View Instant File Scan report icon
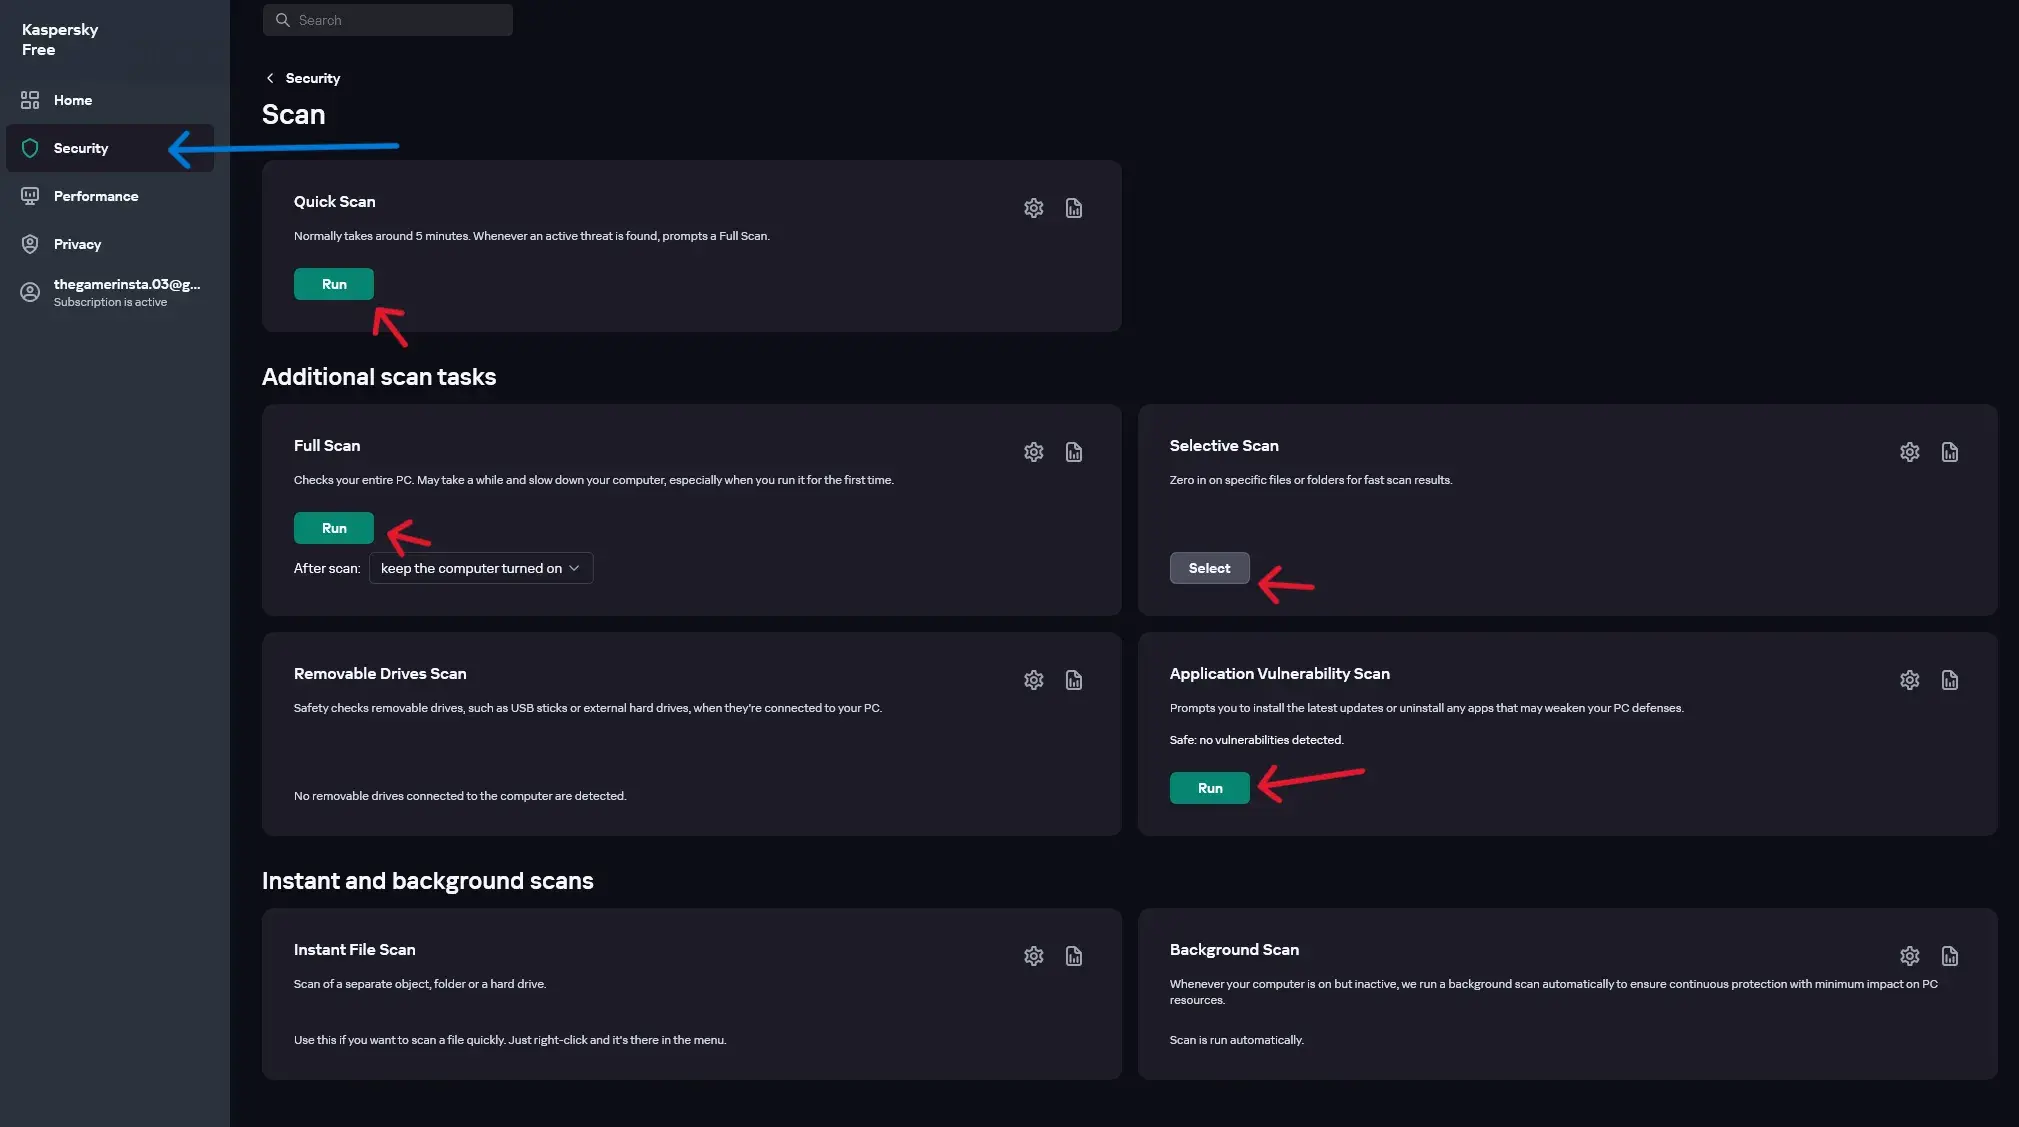The height and width of the screenshot is (1127, 2019). (1073, 956)
